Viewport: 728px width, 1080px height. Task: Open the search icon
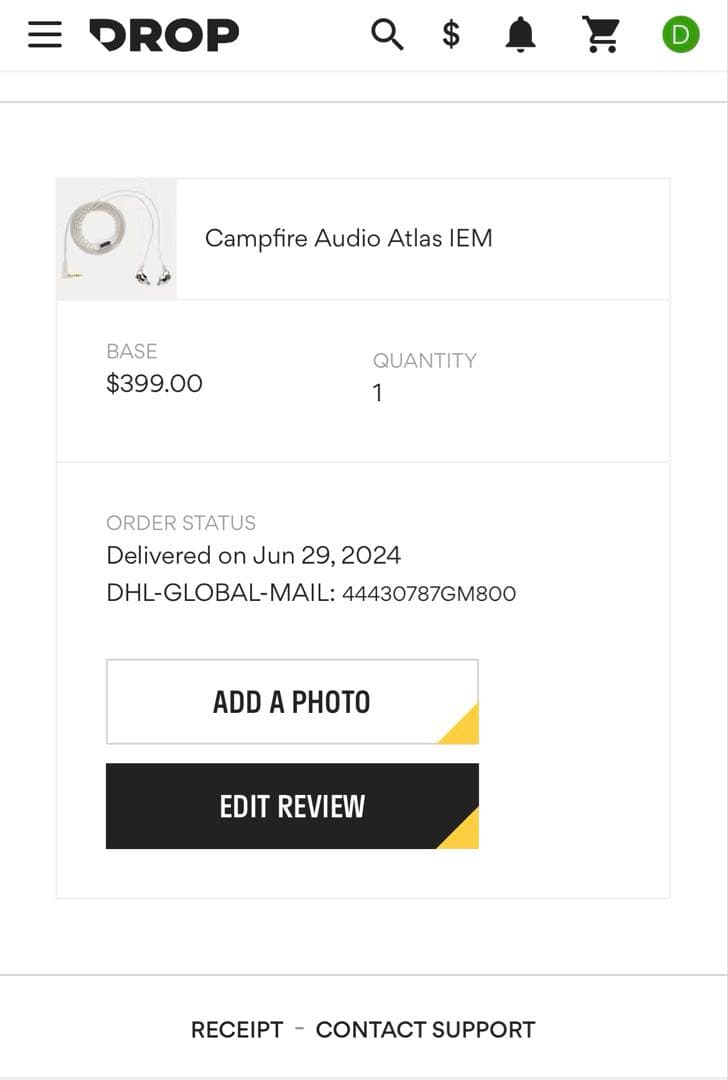(x=387, y=34)
